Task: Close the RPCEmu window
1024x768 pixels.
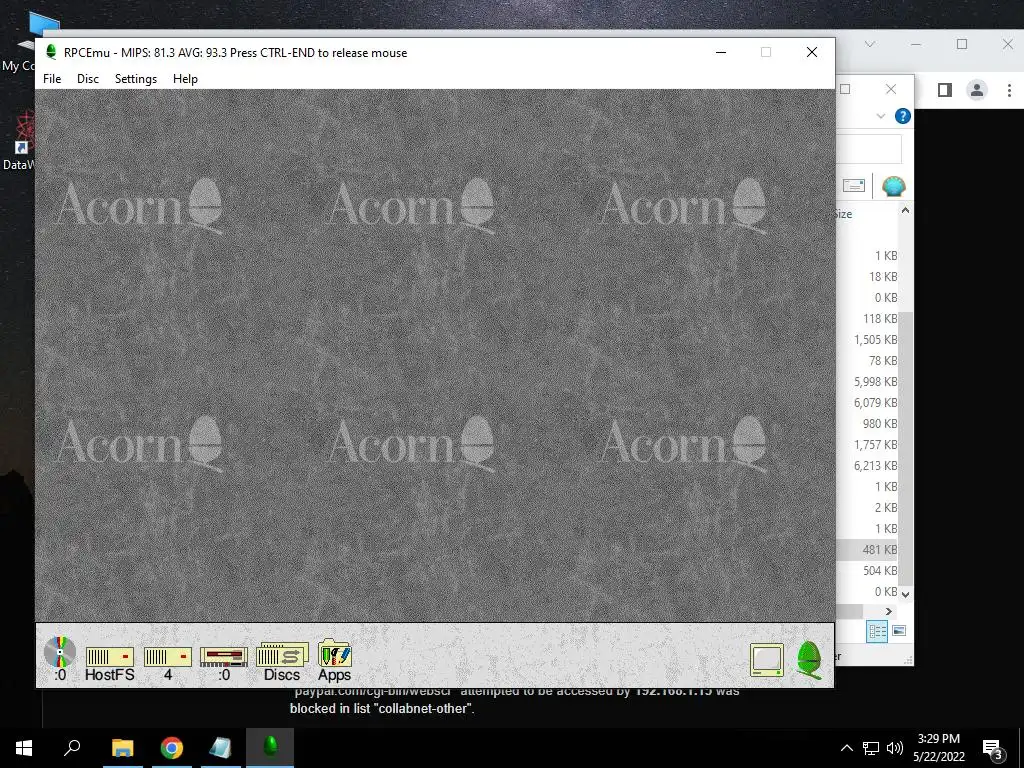Action: tap(812, 52)
